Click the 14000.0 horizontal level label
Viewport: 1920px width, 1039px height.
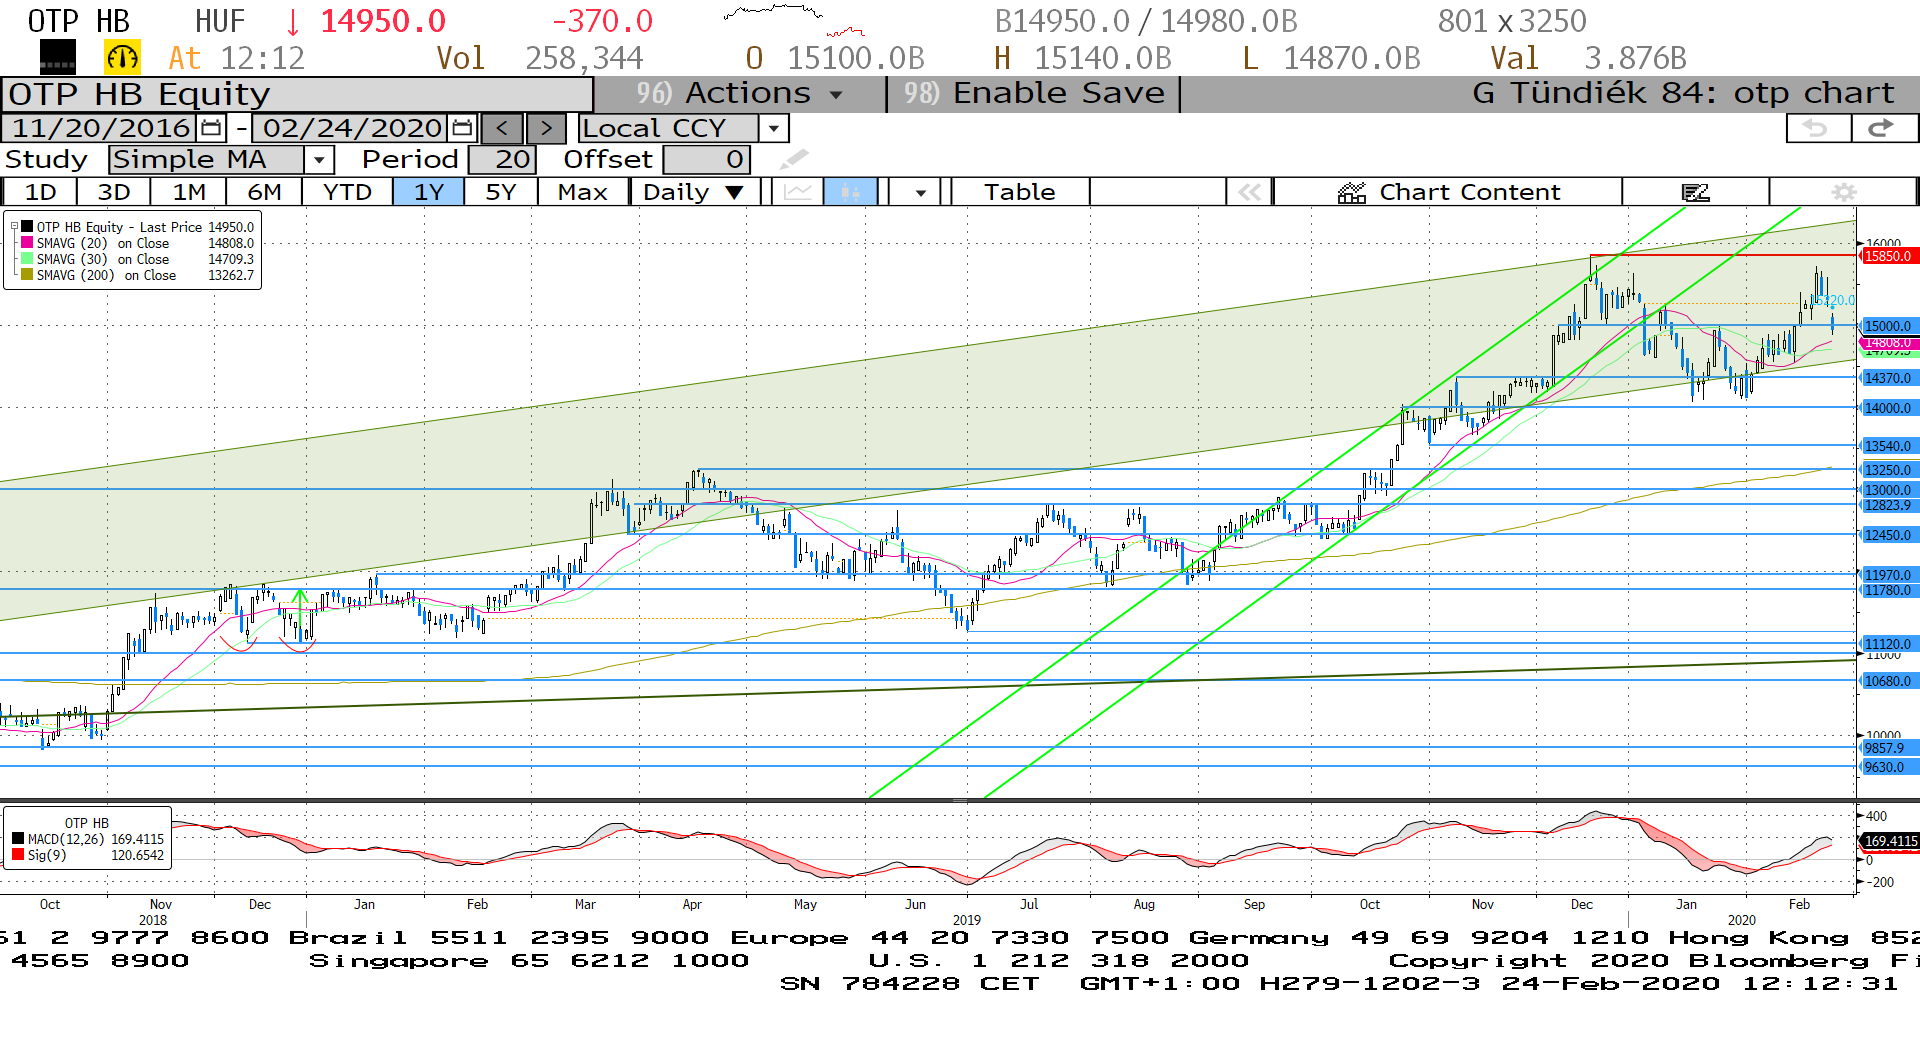pos(1888,408)
